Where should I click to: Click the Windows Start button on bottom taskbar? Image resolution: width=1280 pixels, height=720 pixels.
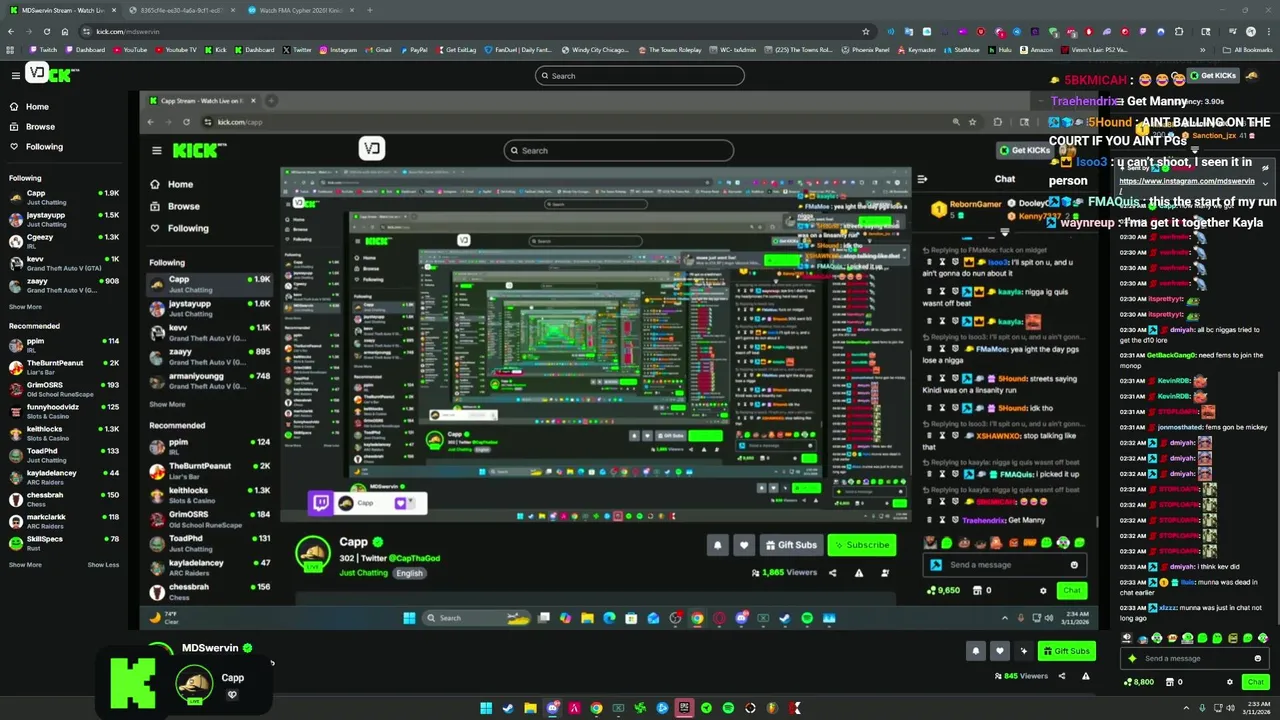coord(486,708)
